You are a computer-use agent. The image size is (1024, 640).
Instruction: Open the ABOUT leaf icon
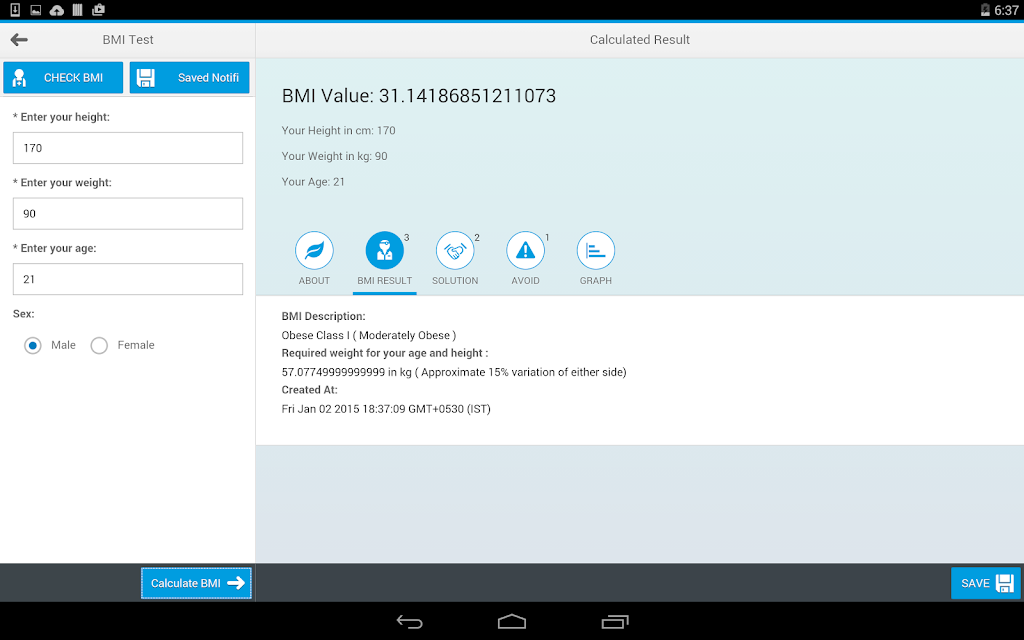coord(314,250)
